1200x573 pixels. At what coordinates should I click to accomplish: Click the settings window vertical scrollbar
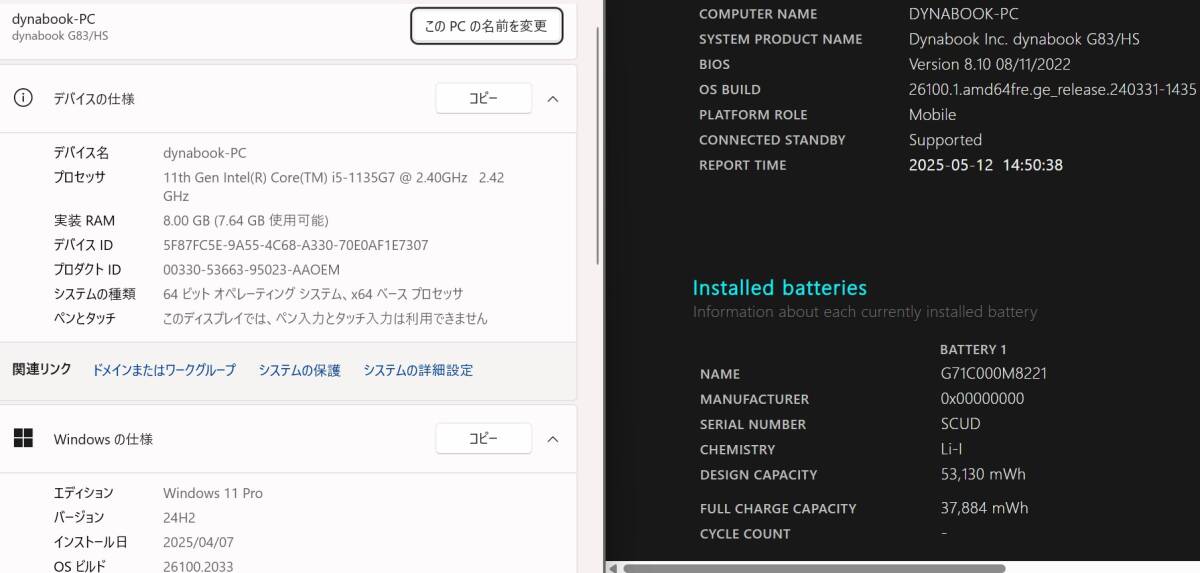tap(597, 145)
